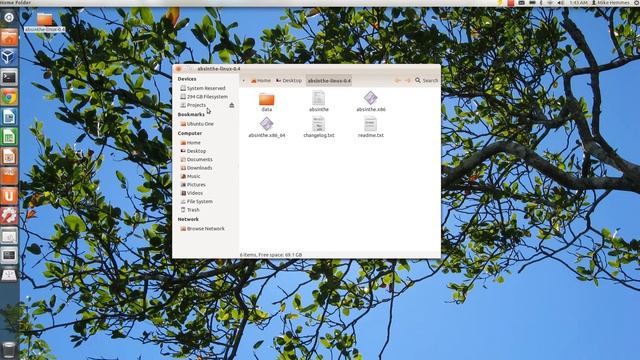Image resolution: width=640 pixels, height=360 pixels.
Task: Open the network indicator menu
Action: pyautogui.click(x=550, y=3)
